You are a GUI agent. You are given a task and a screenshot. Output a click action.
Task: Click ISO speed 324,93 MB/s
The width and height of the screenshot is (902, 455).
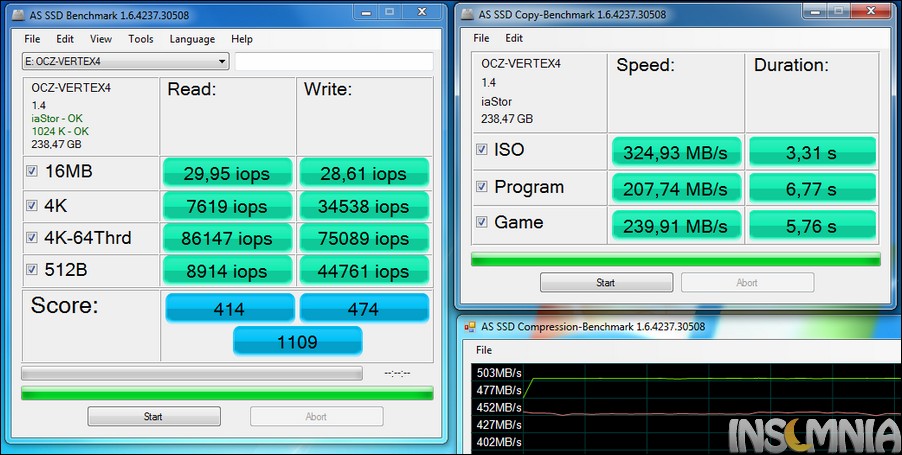coord(676,152)
